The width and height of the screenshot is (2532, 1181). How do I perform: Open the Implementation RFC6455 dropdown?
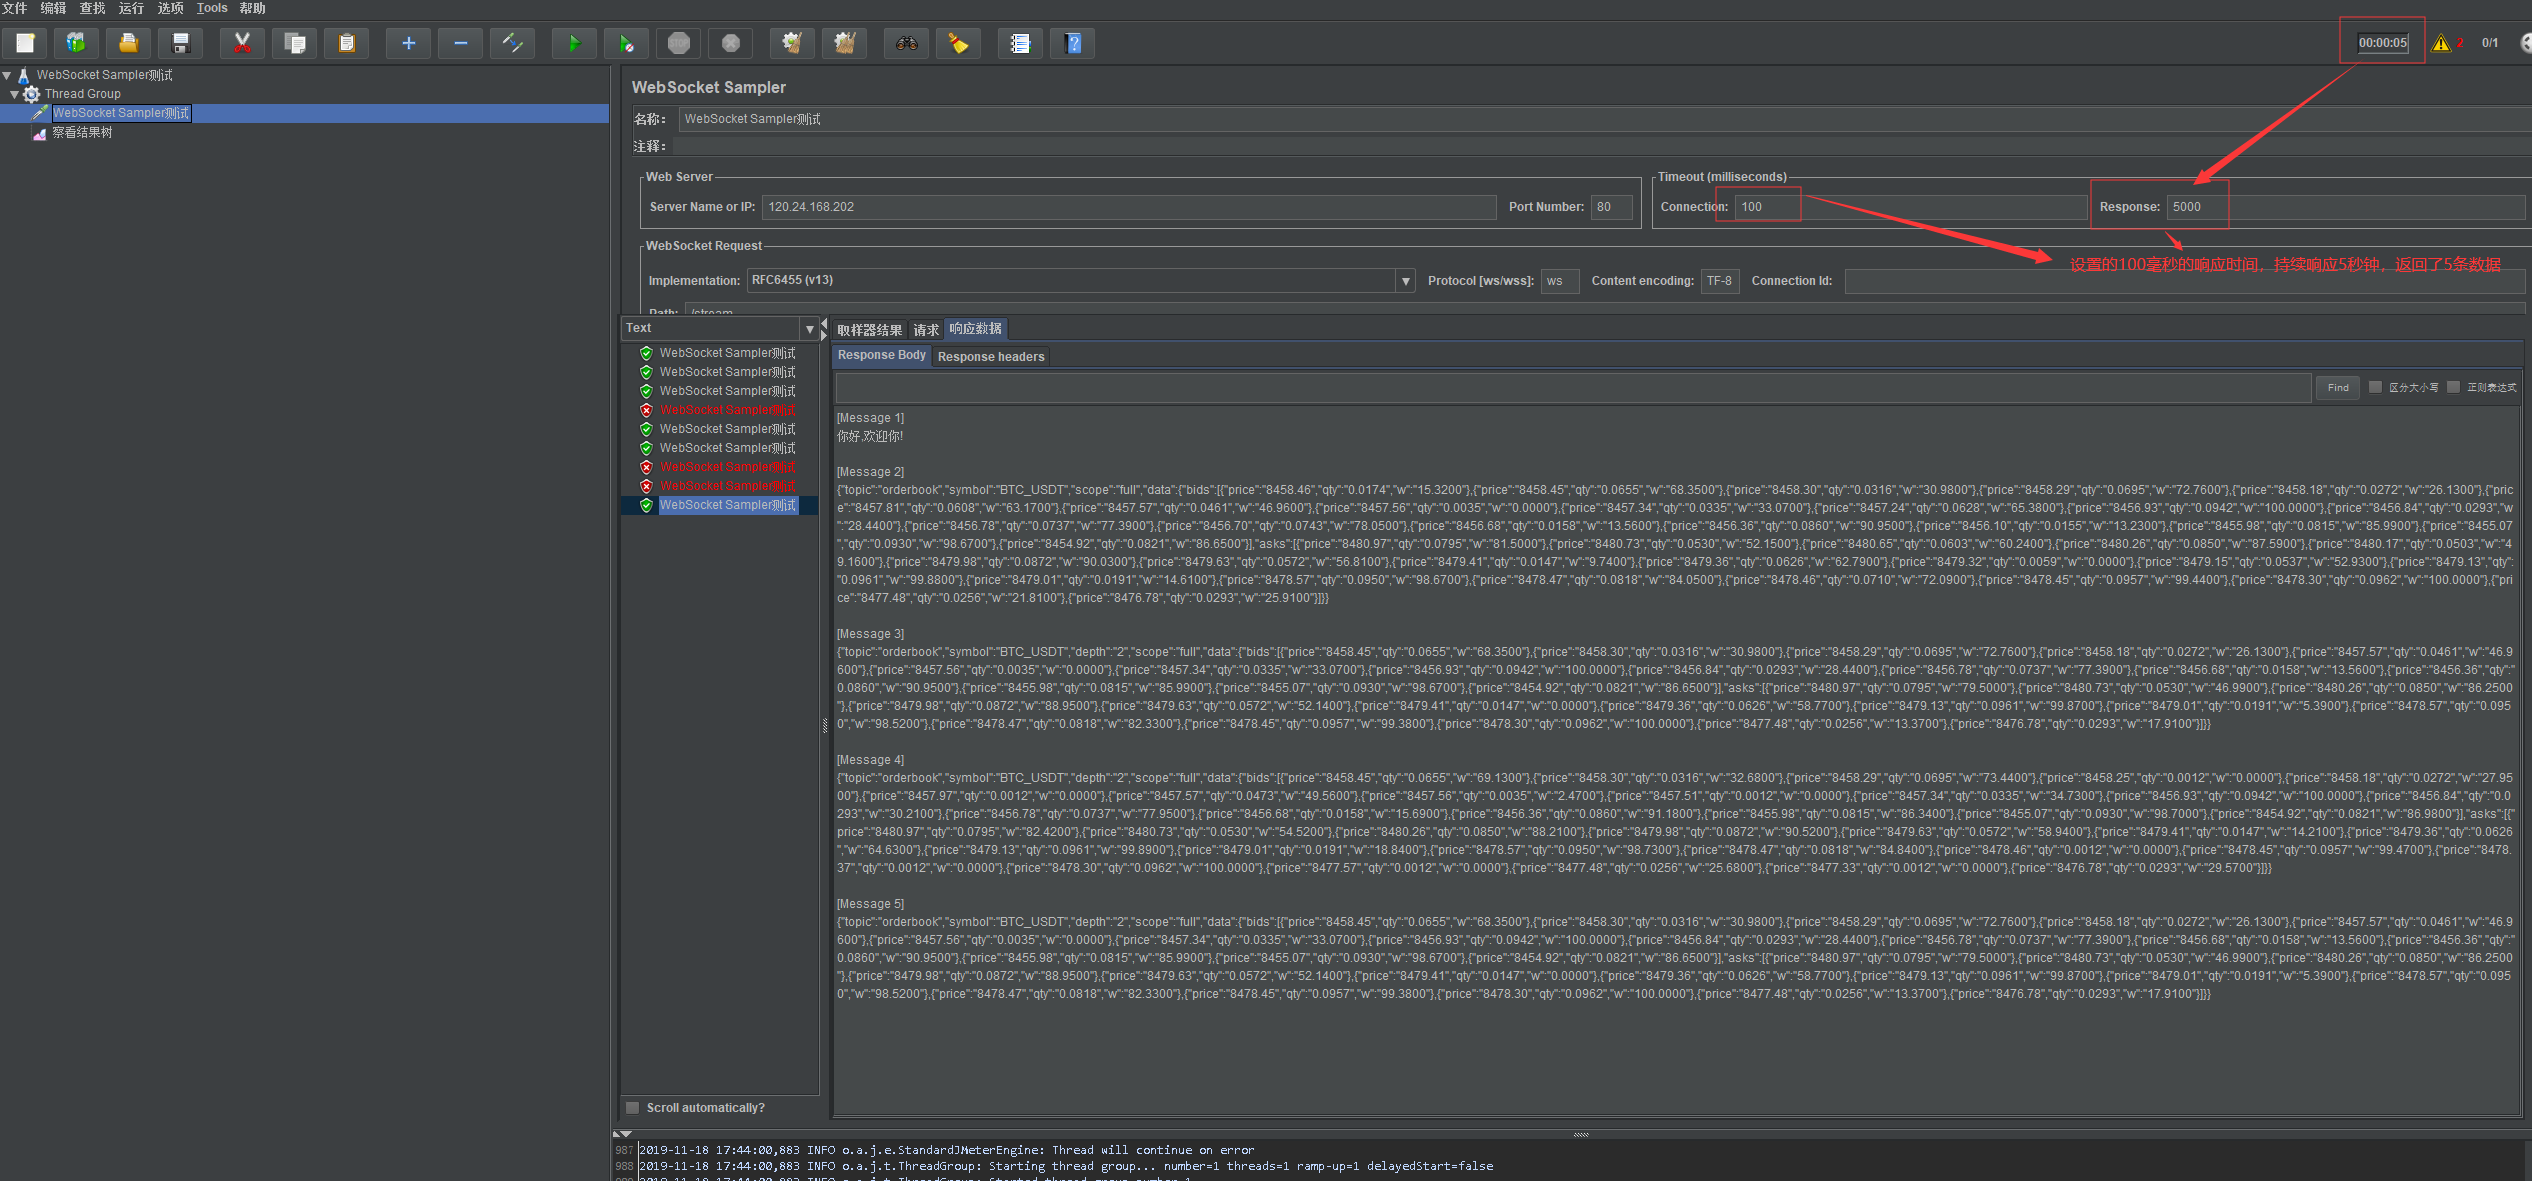tap(1405, 281)
